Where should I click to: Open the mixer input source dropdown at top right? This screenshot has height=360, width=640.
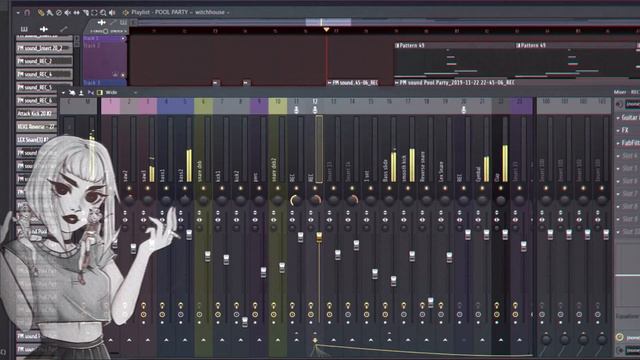click(x=633, y=104)
